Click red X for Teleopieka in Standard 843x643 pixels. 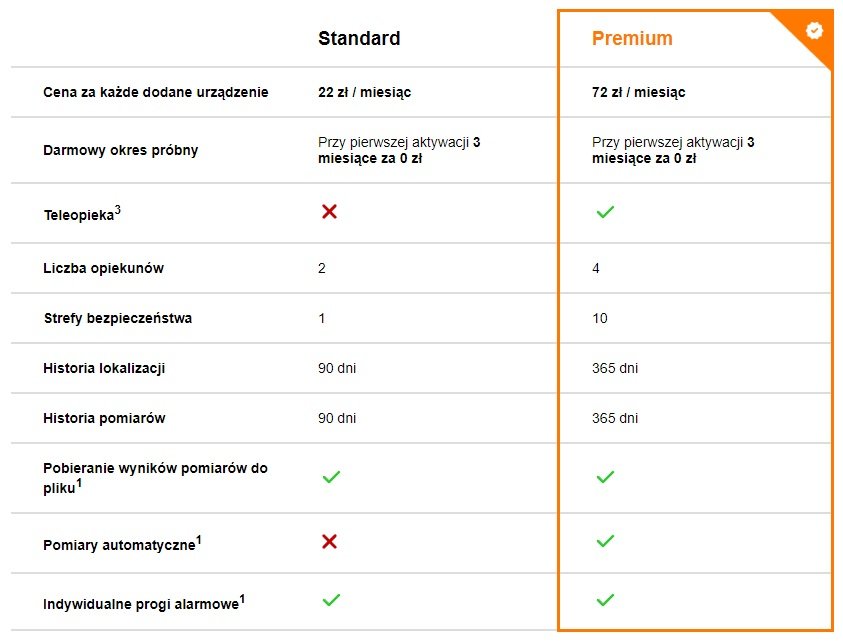[330, 211]
